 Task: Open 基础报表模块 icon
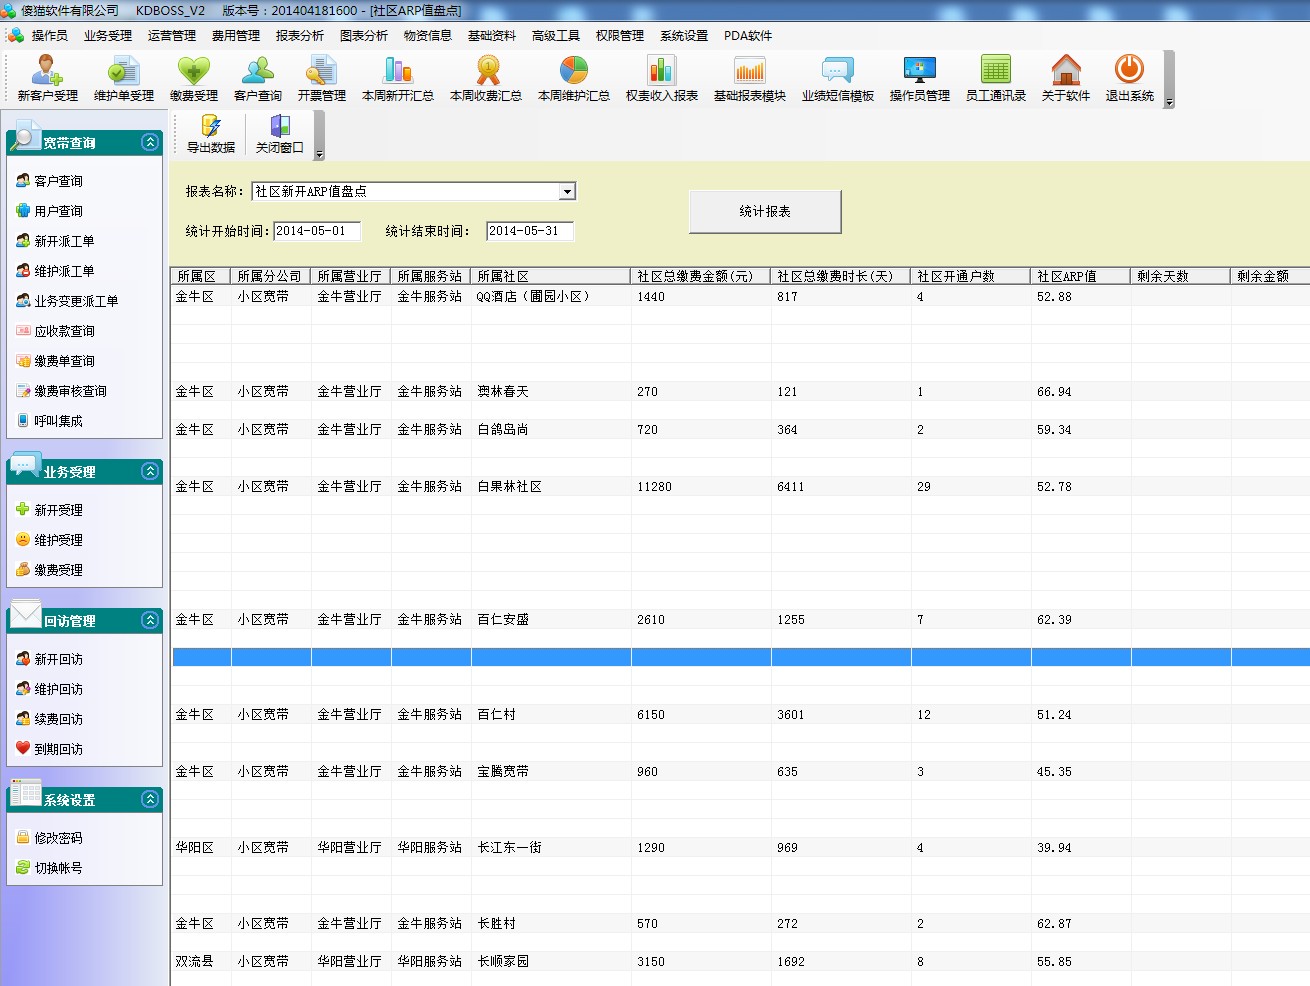[x=750, y=78]
